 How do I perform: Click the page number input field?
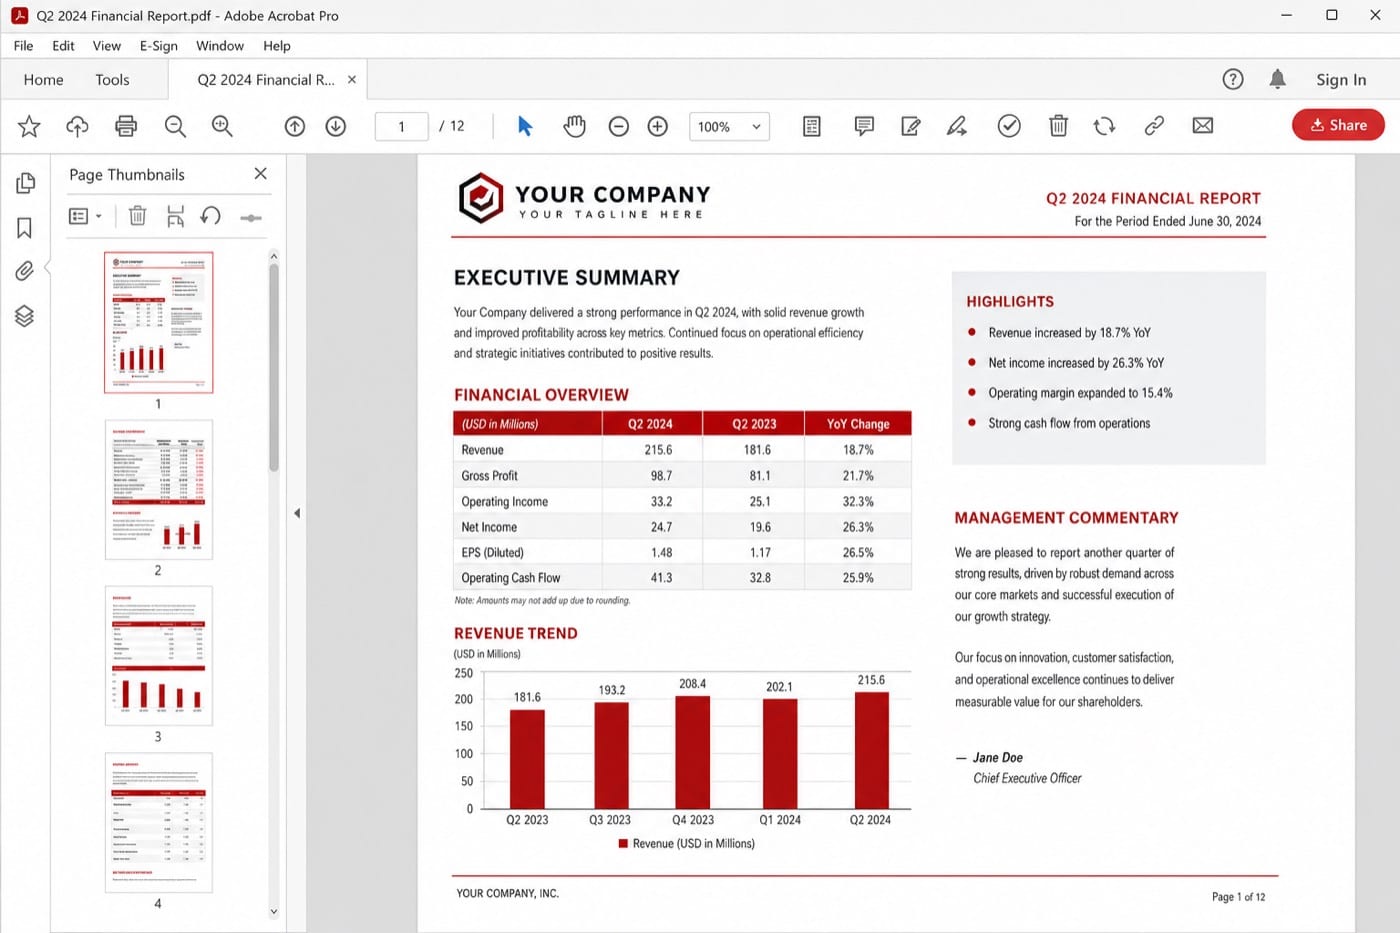click(401, 126)
